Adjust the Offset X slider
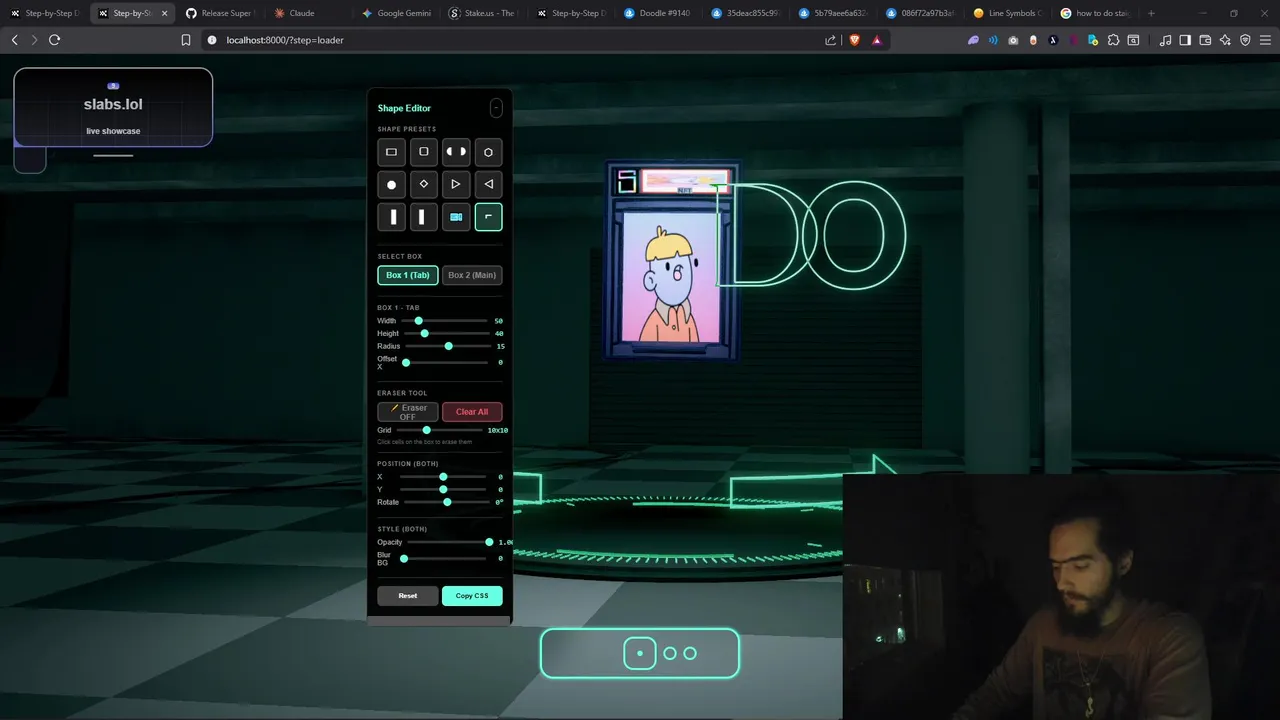Screen dimensions: 1280x720 (446, 362)
